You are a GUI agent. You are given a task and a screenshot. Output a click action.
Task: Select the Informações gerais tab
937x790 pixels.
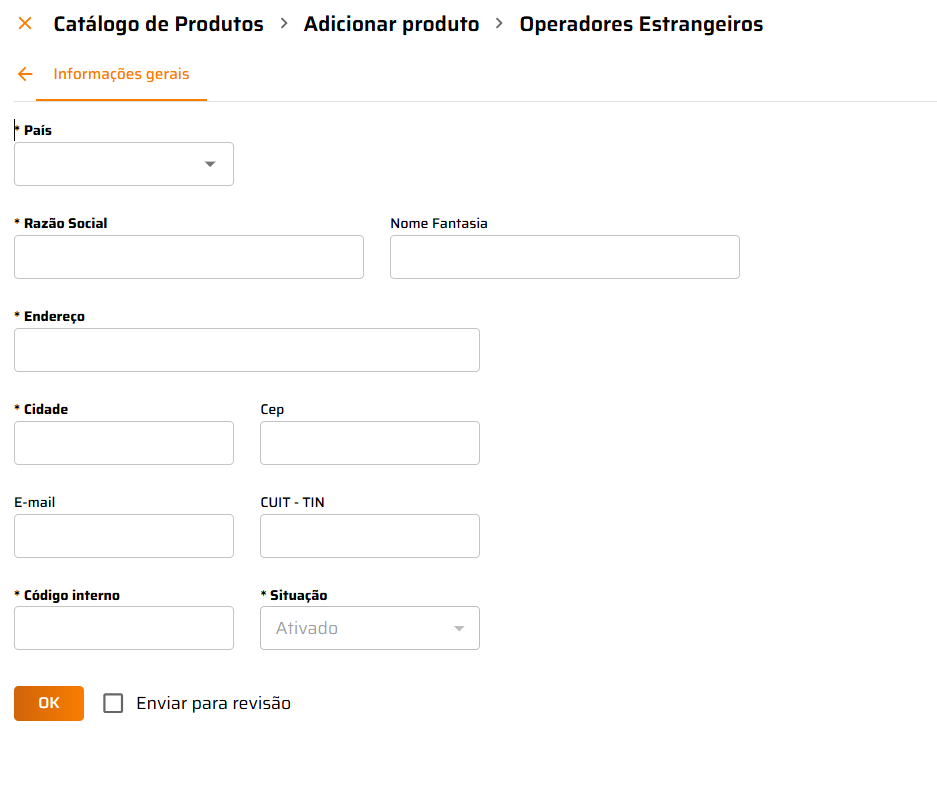point(121,74)
